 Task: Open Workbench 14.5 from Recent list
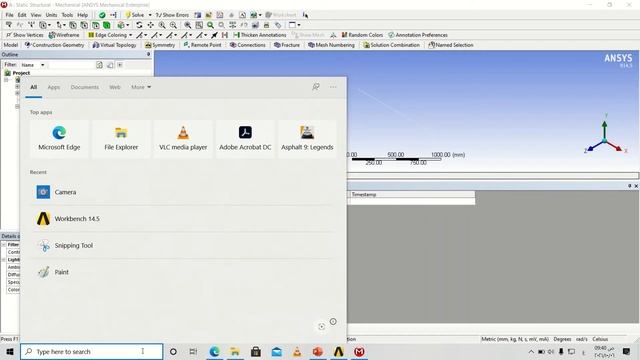[182, 219]
